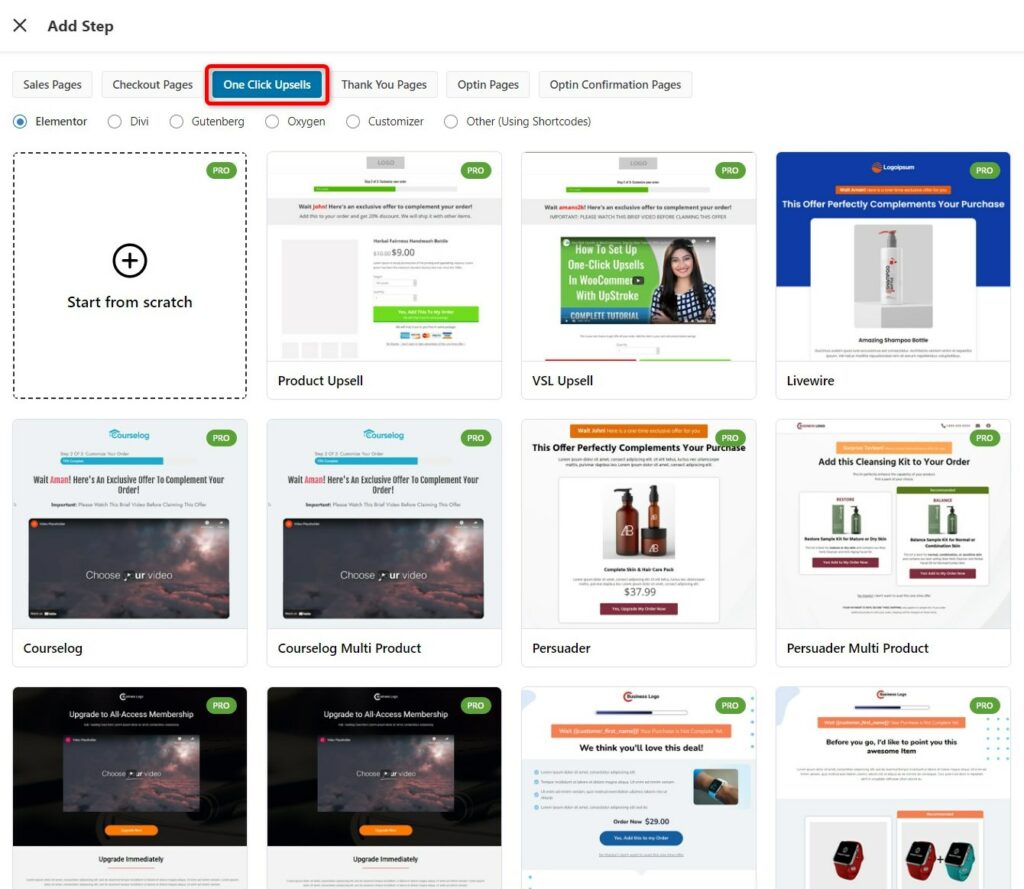Viewport: 1024px width, 889px height.
Task: Switch to the Sales Pages tab
Action: click(52, 84)
